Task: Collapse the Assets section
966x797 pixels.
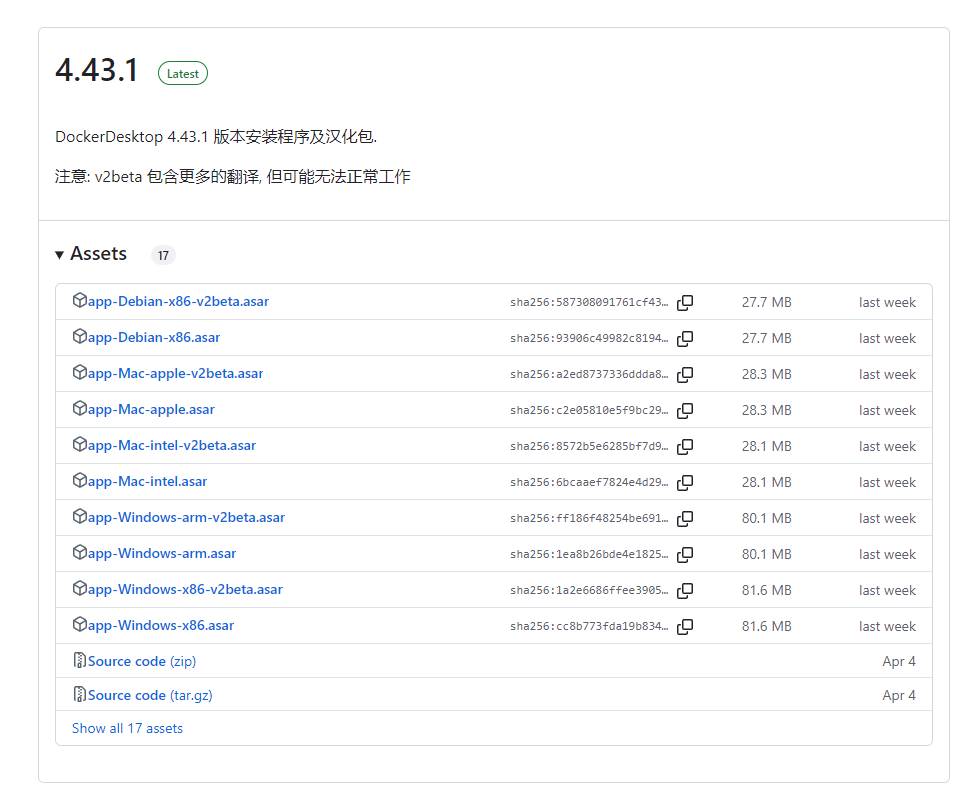Action: coord(91,254)
